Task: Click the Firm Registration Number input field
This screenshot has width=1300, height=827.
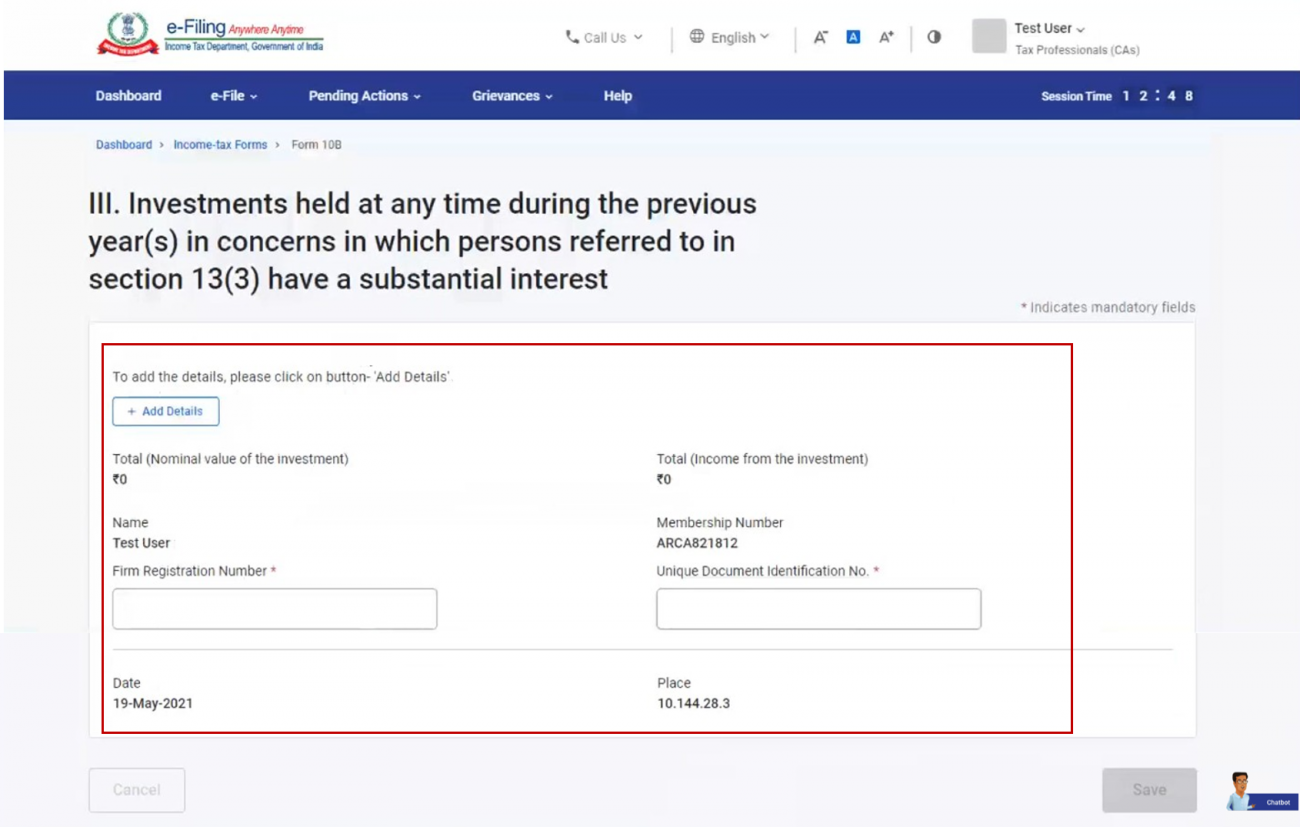Action: (274, 608)
